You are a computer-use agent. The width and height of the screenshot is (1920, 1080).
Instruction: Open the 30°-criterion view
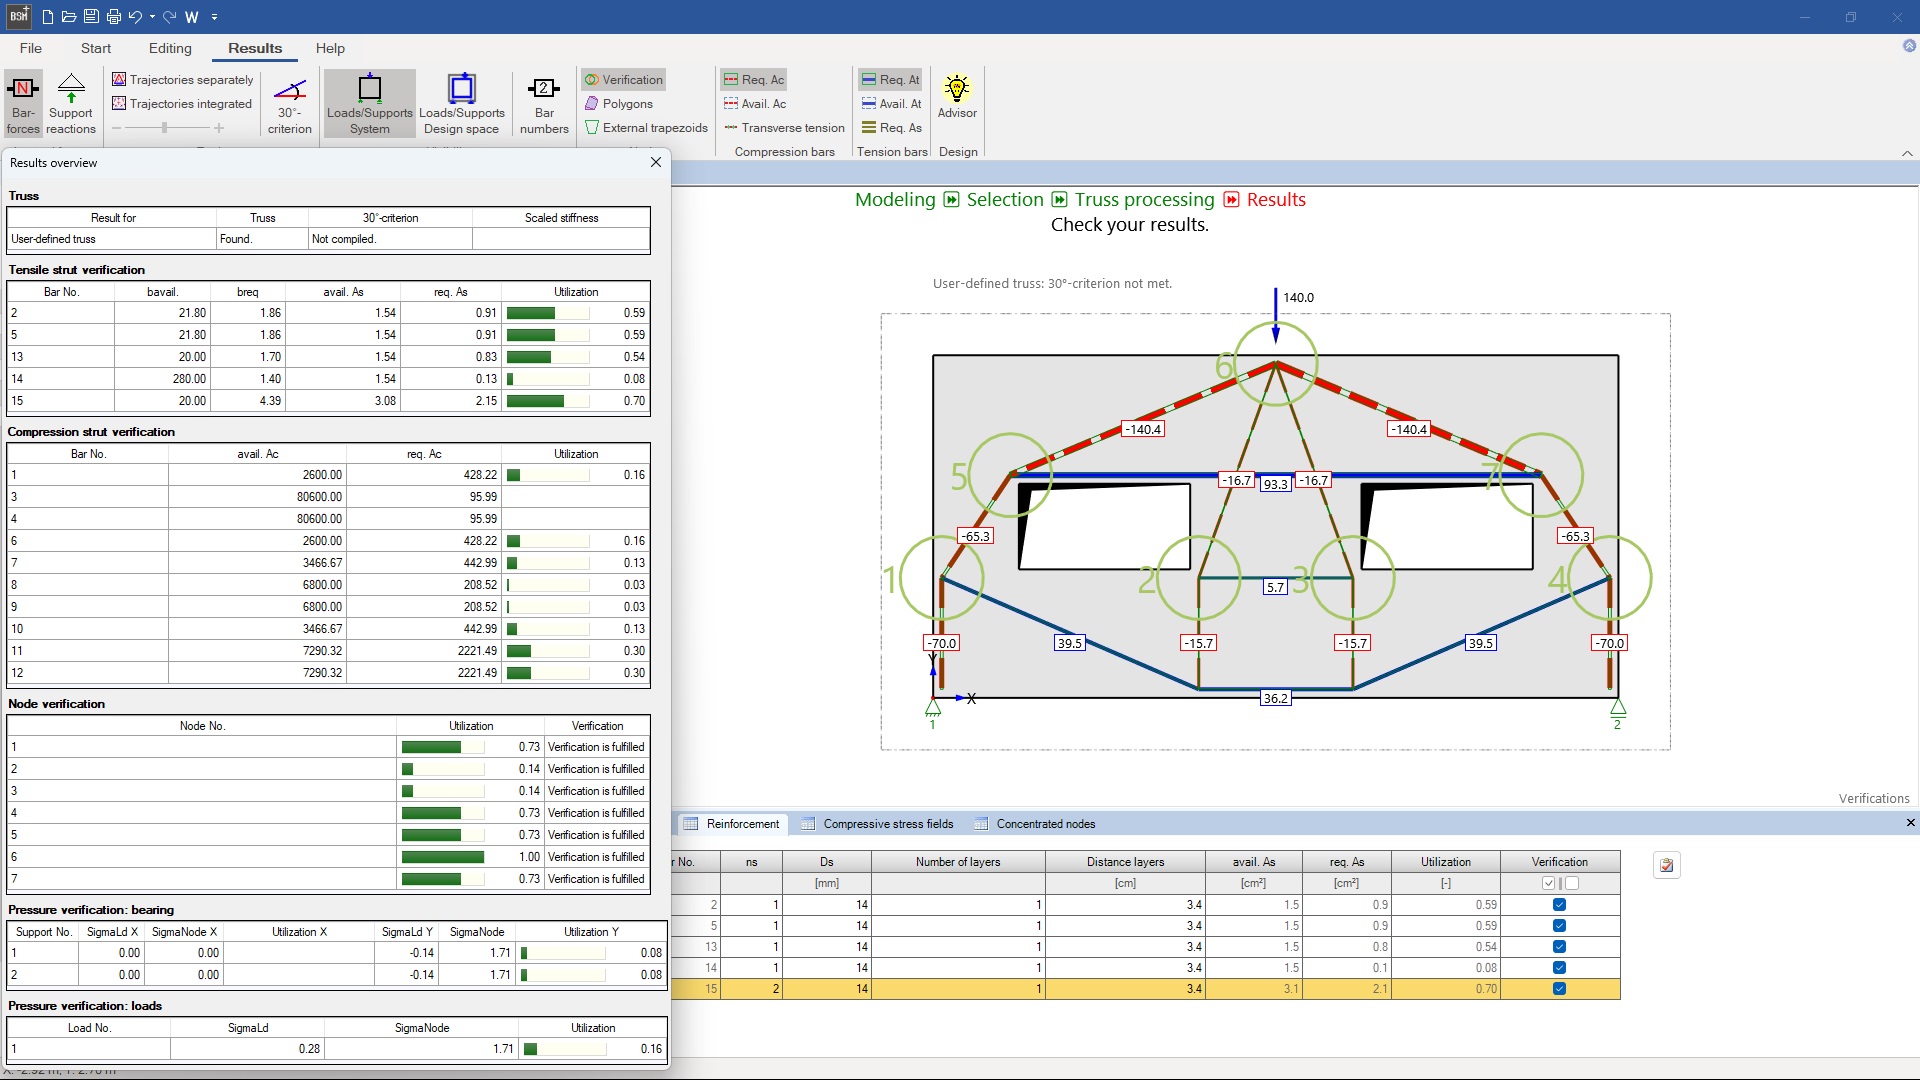(x=288, y=103)
